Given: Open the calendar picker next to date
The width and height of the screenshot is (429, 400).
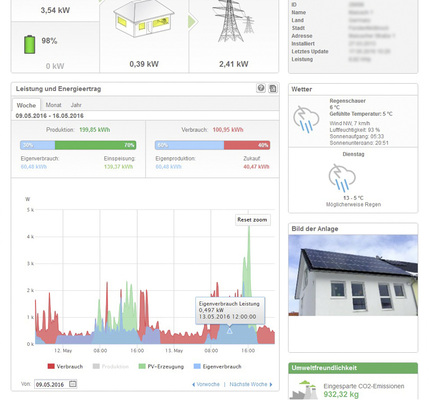Looking at the screenshot, I should pyautogui.click(x=73, y=384).
